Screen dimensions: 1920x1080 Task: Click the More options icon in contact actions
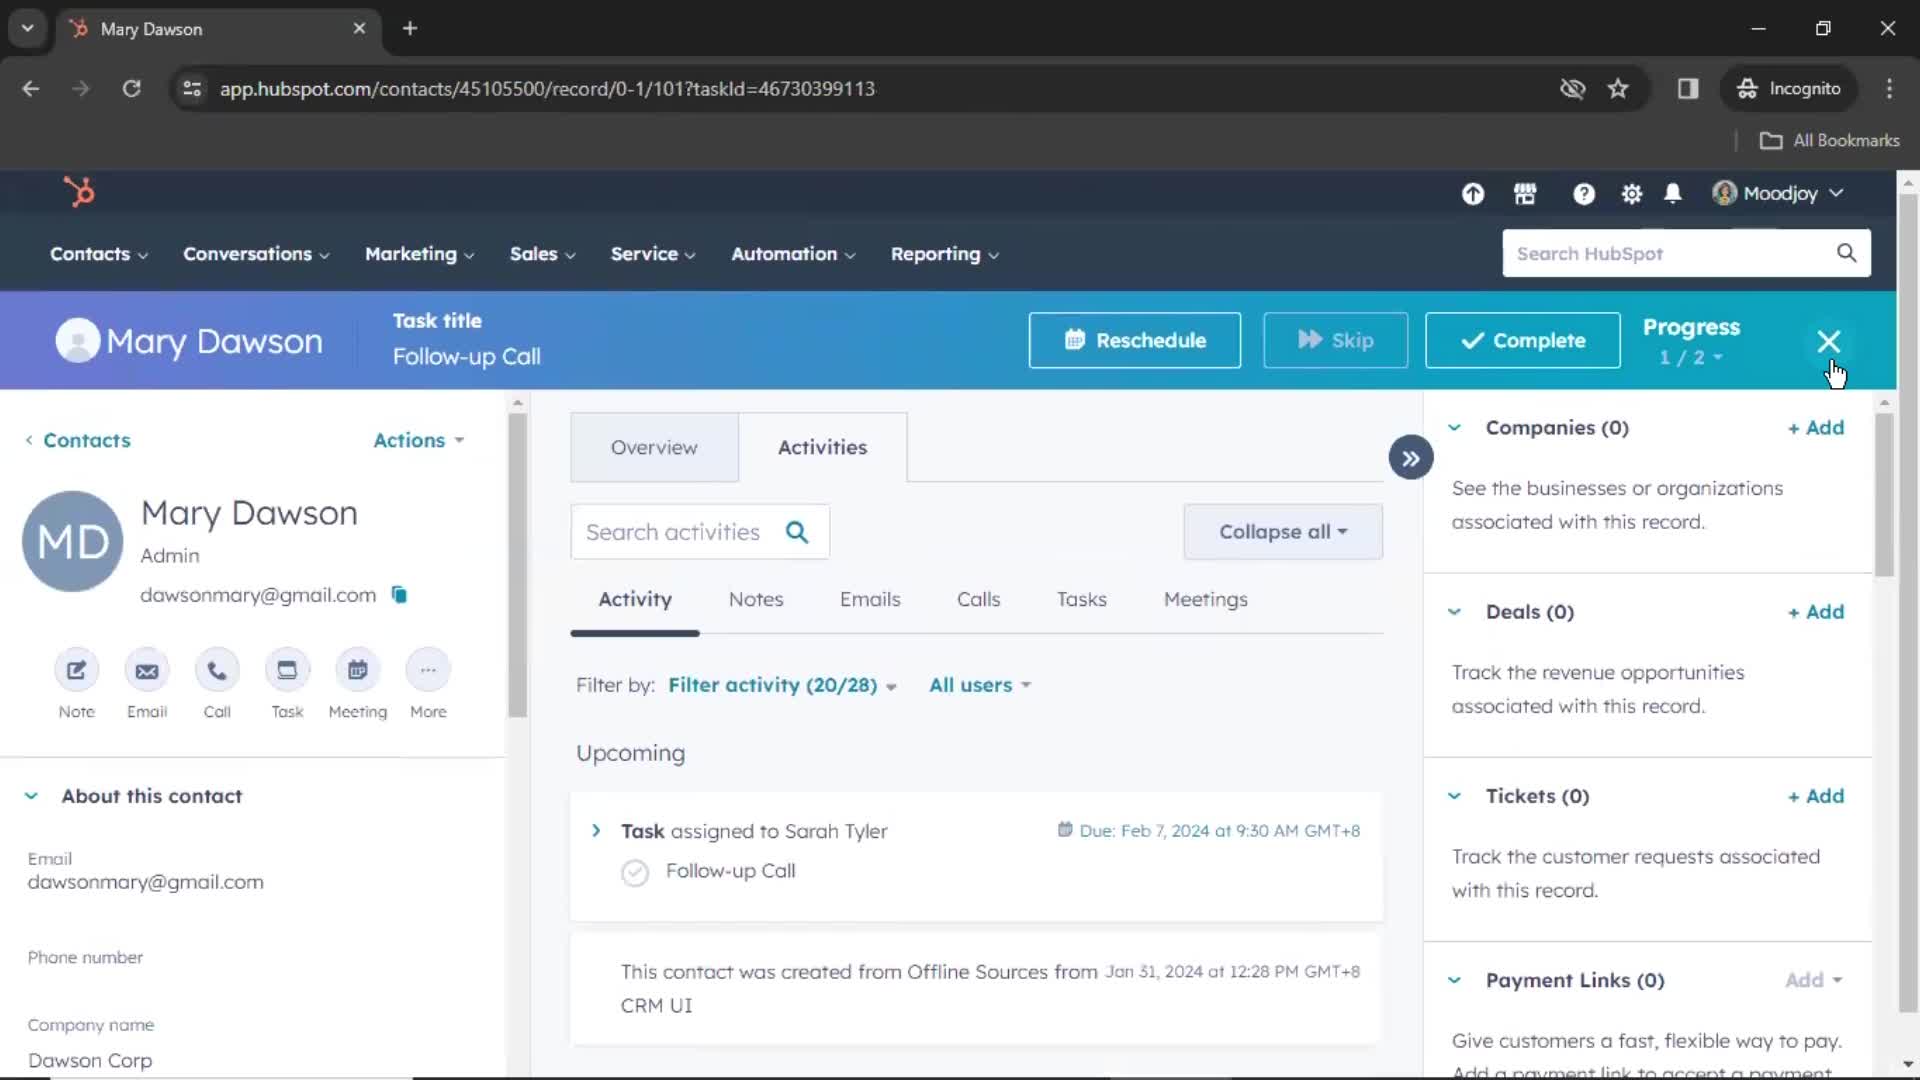click(429, 671)
